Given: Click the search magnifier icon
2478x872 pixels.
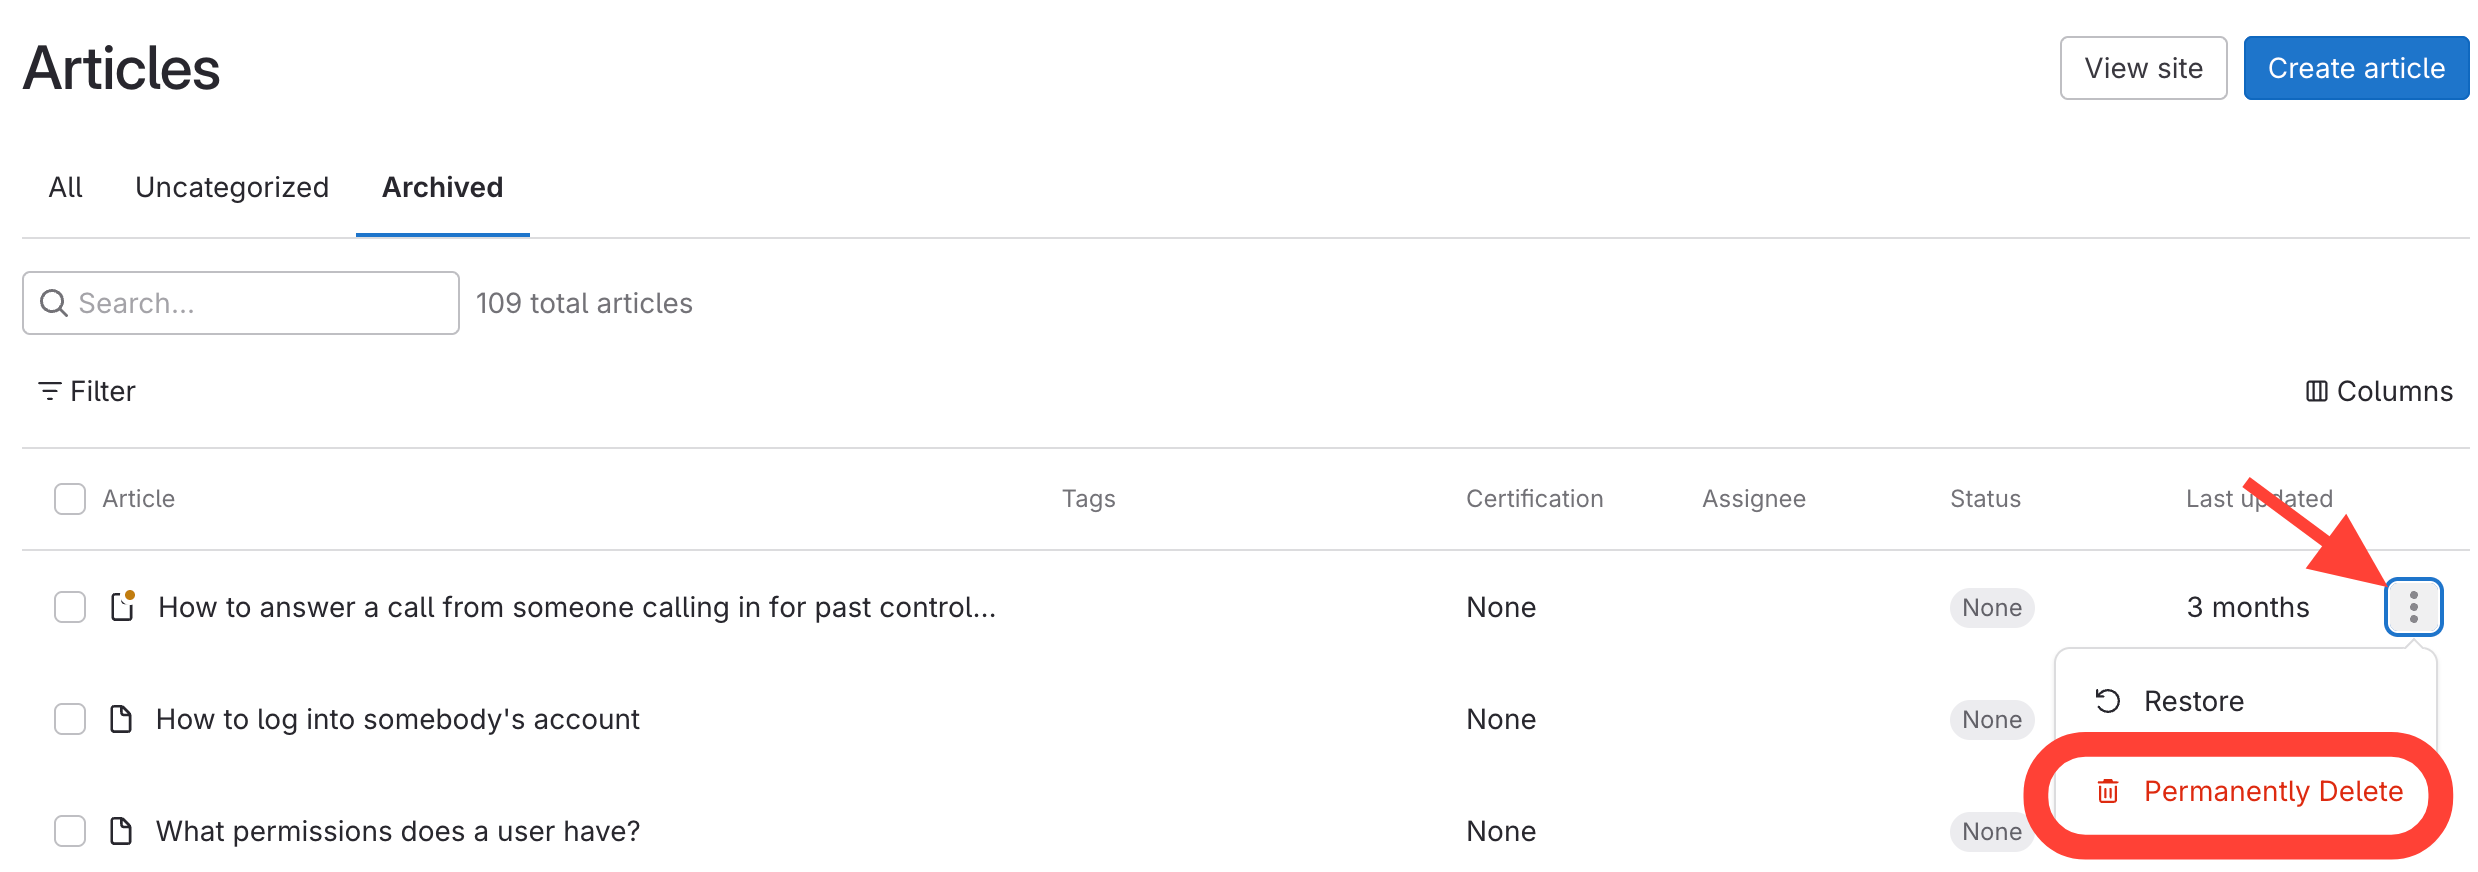Looking at the screenshot, I should click(53, 303).
